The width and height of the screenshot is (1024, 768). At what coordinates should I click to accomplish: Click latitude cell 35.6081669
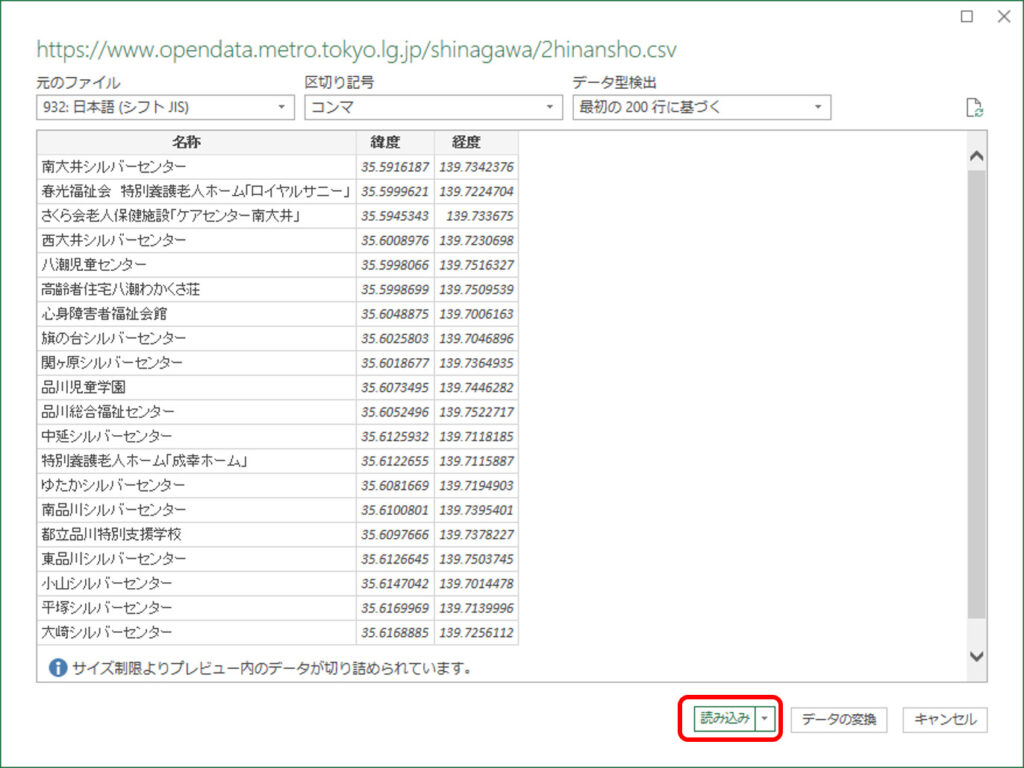point(395,485)
